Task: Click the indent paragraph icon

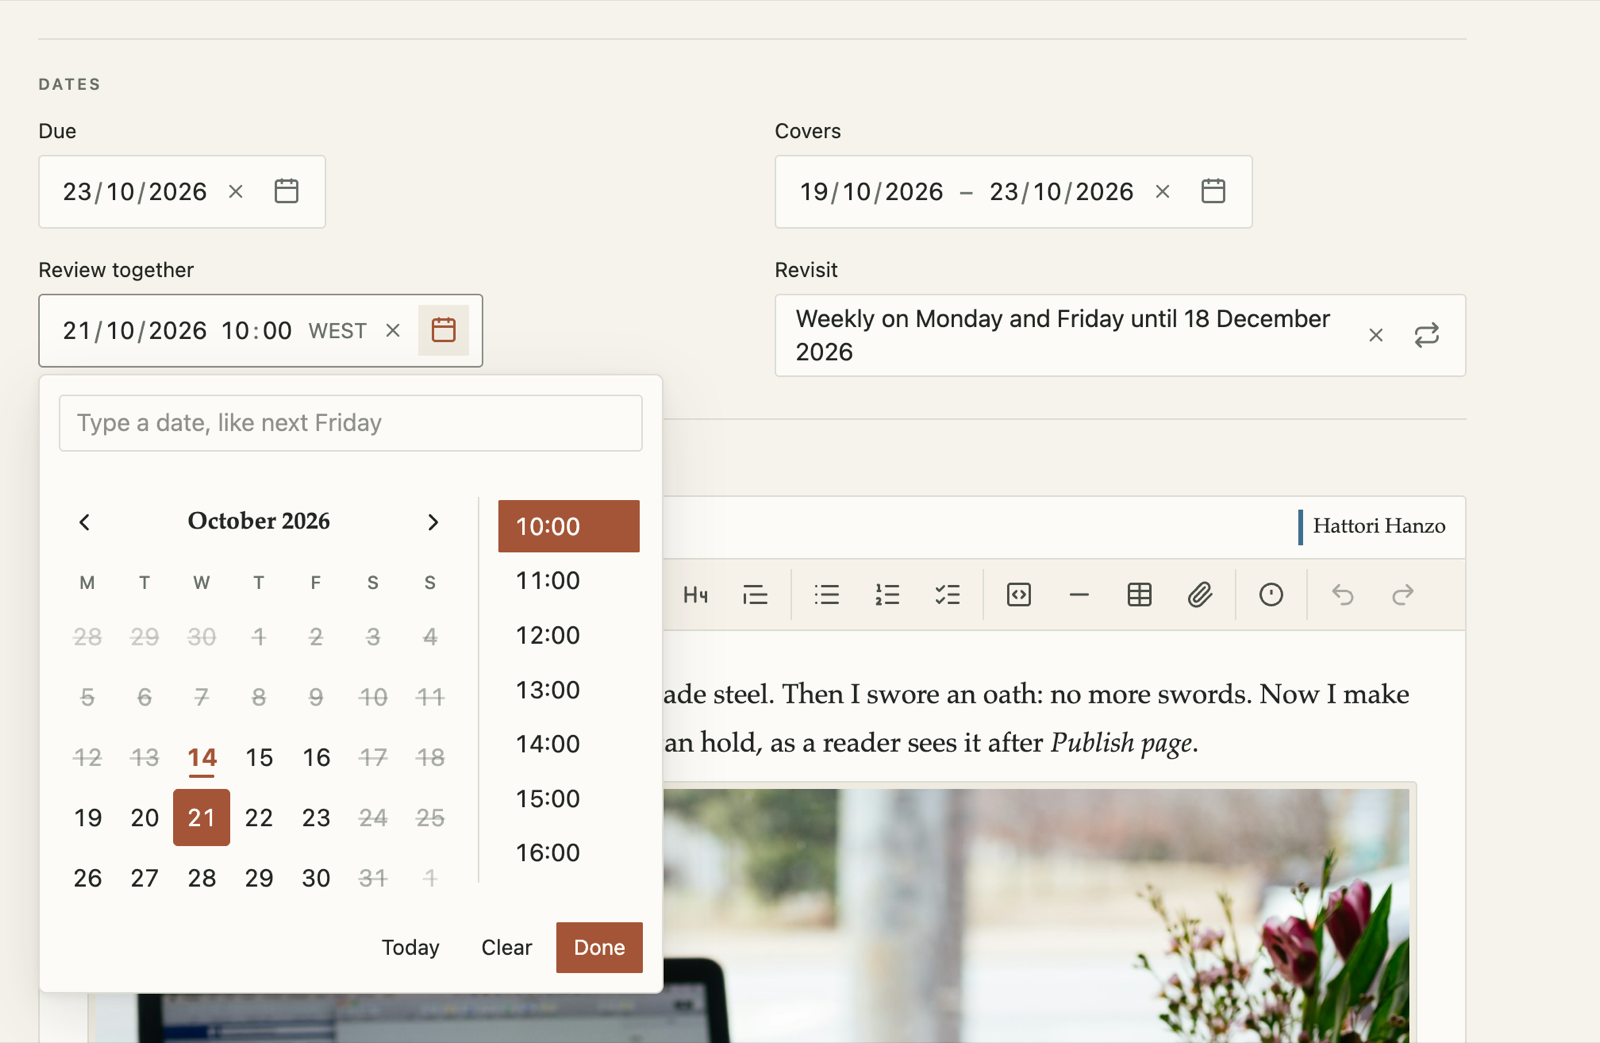Action: click(755, 595)
